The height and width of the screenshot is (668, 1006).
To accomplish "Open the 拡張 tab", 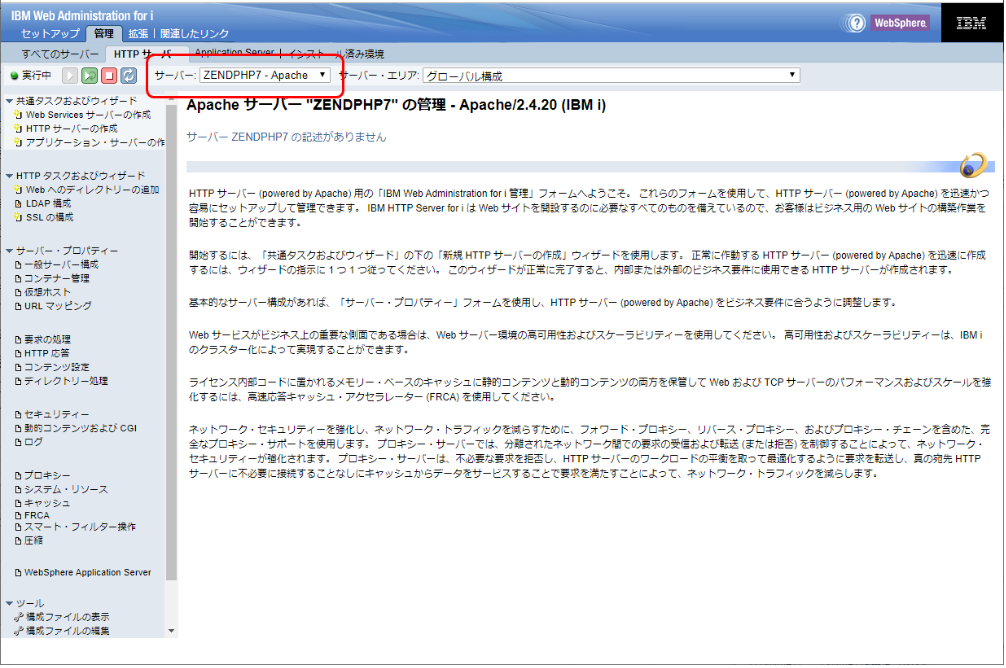I will pos(138,33).
